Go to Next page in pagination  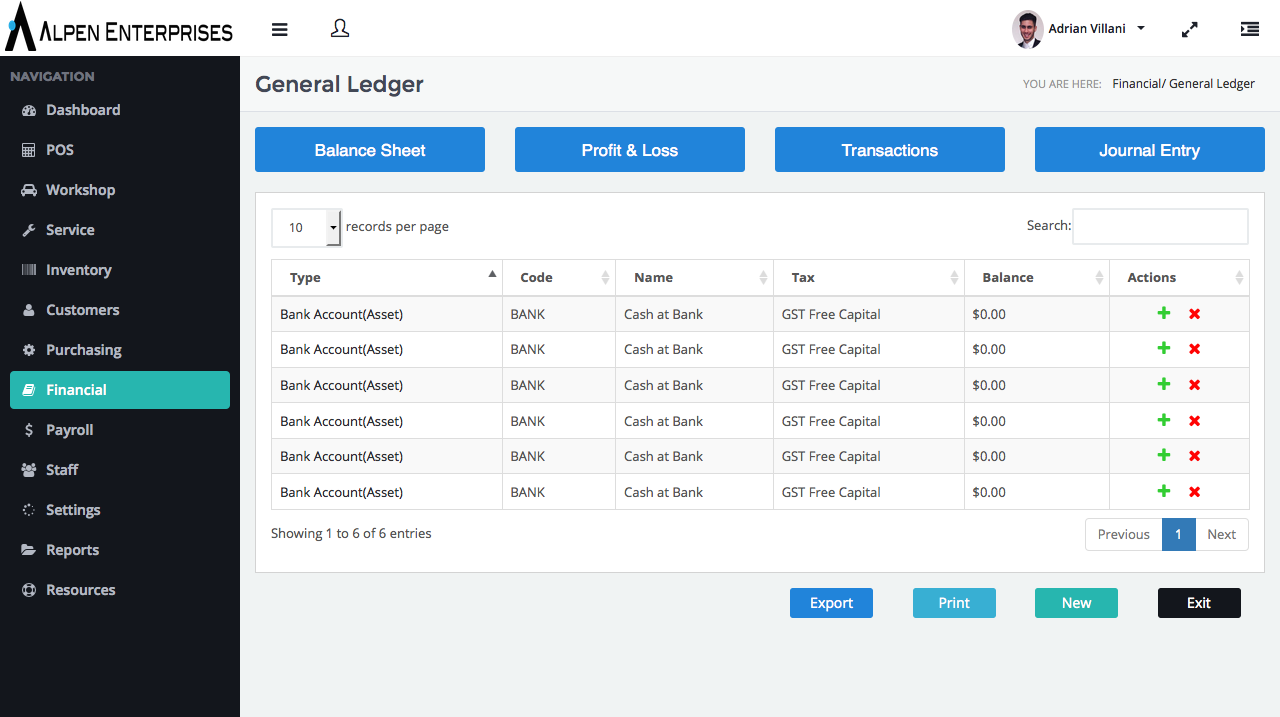[1221, 534]
